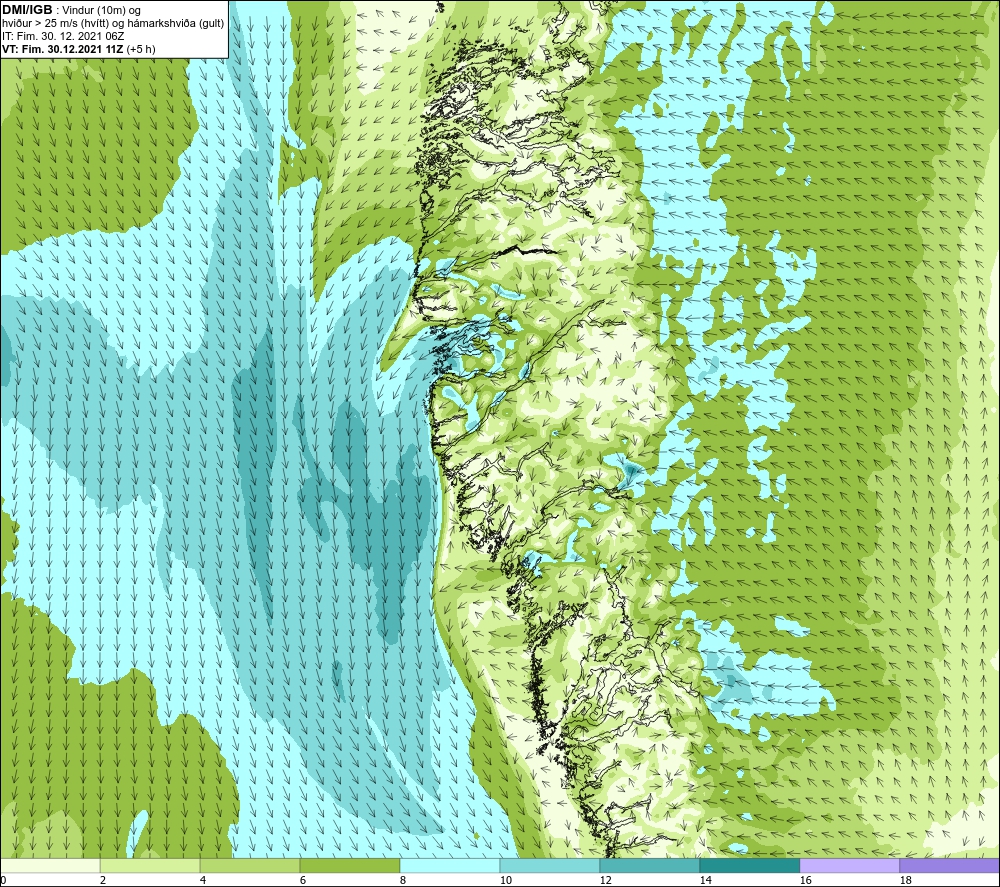Click the DMI/IGB title text
1000x887 pixels.
tap(27, 10)
